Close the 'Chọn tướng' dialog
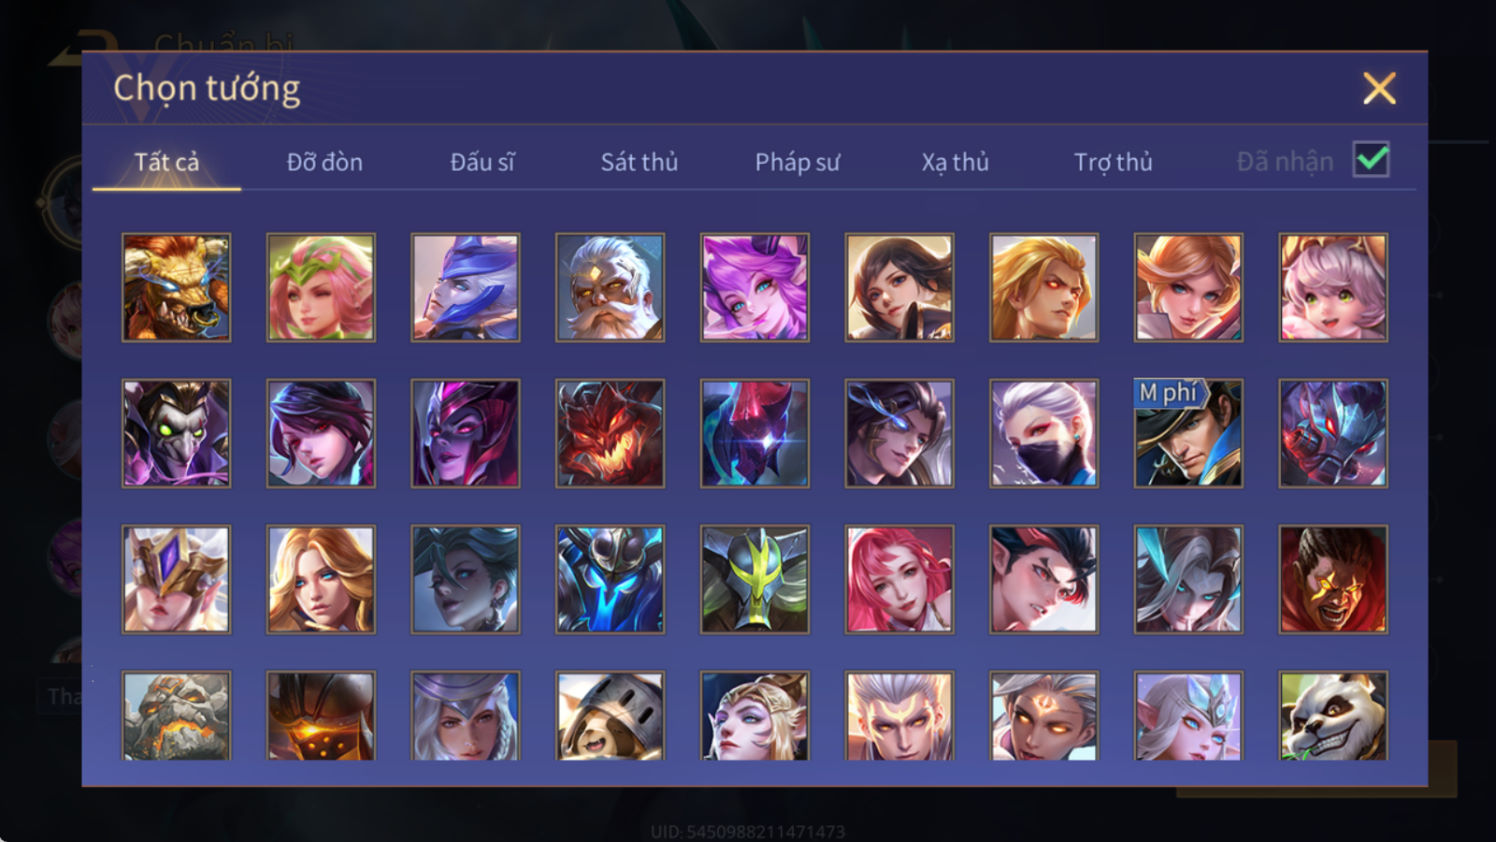Screen dimensions: 1496x842 (x=1379, y=89)
